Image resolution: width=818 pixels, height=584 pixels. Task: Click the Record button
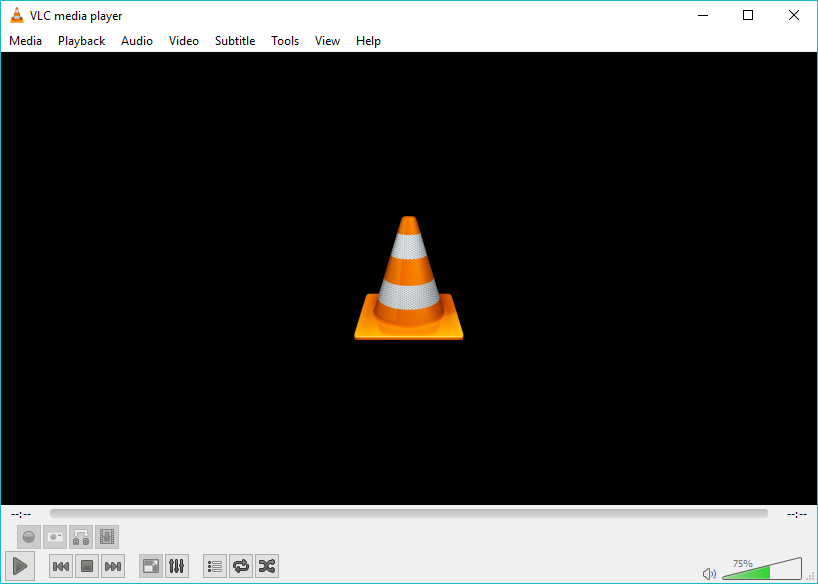pos(29,537)
